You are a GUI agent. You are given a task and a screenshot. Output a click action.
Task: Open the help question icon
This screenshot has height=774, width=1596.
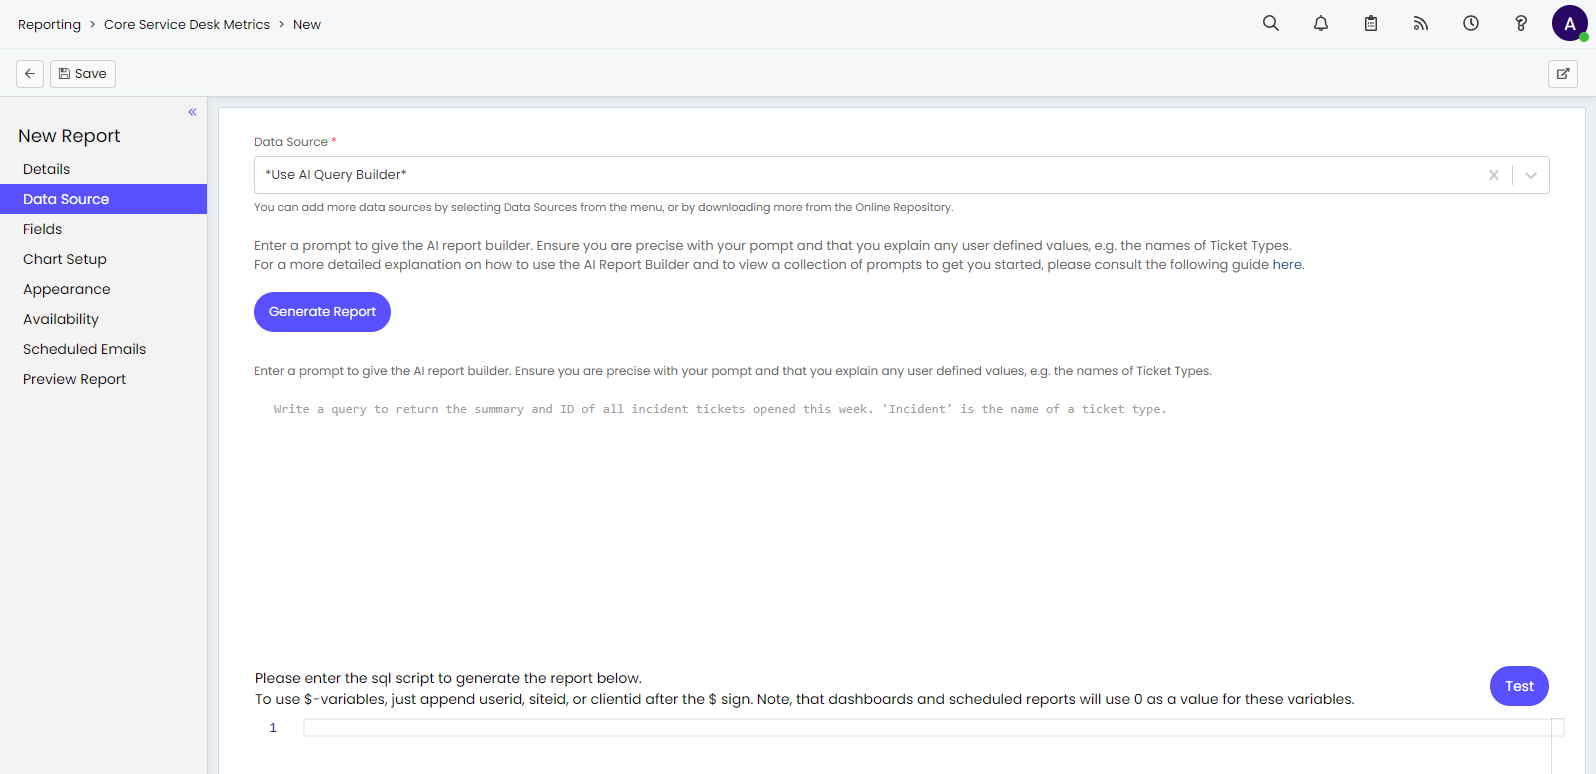pyautogui.click(x=1521, y=23)
